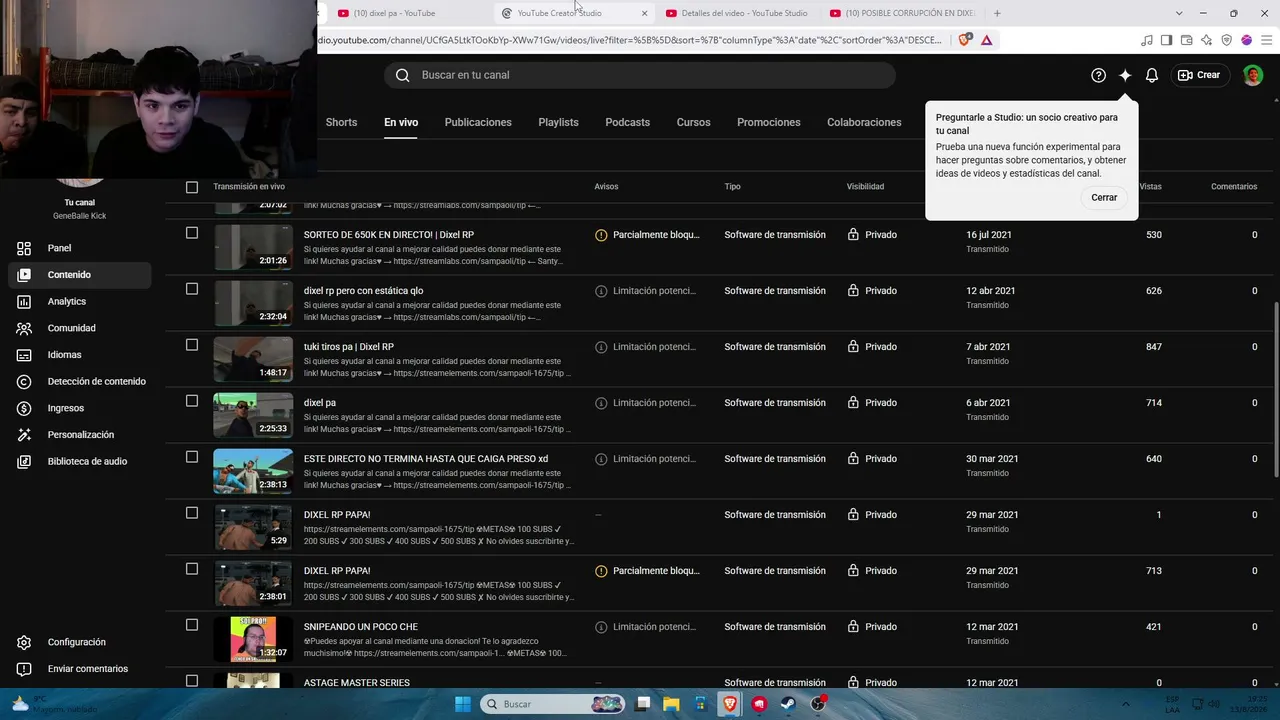This screenshot has width=1280, height=720.
Task: Open the browser tab search chevron
Action: [1179, 13]
